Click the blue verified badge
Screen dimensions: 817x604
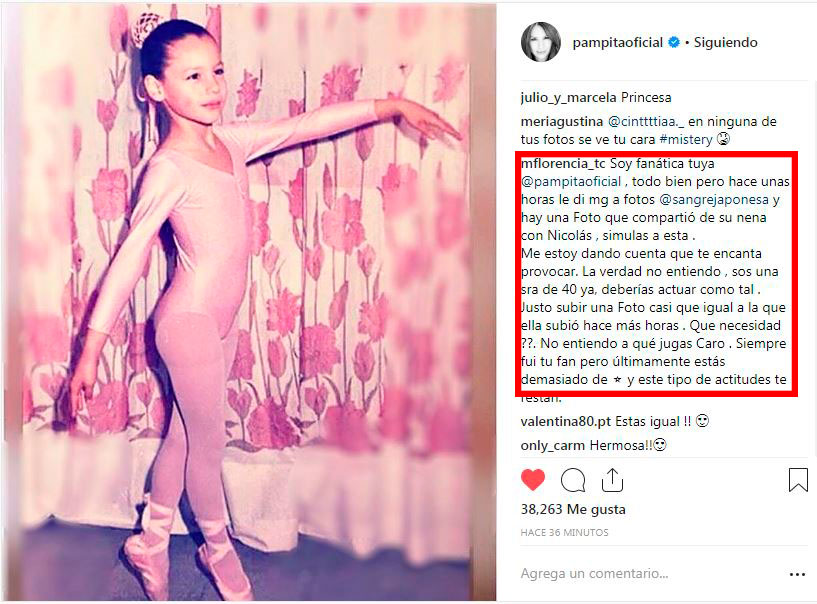(x=674, y=42)
